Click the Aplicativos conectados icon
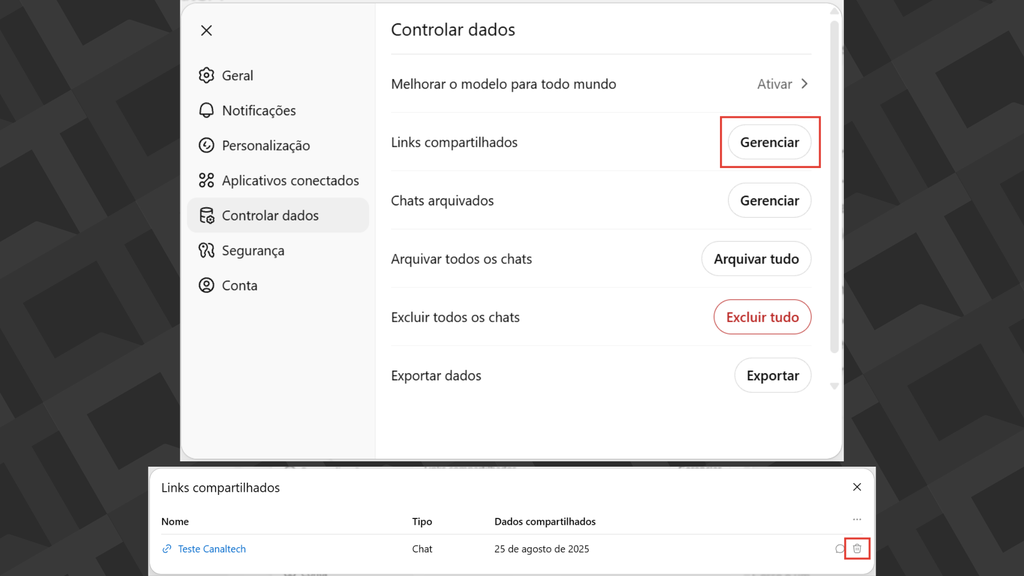Image resolution: width=1024 pixels, height=576 pixels. pos(206,180)
